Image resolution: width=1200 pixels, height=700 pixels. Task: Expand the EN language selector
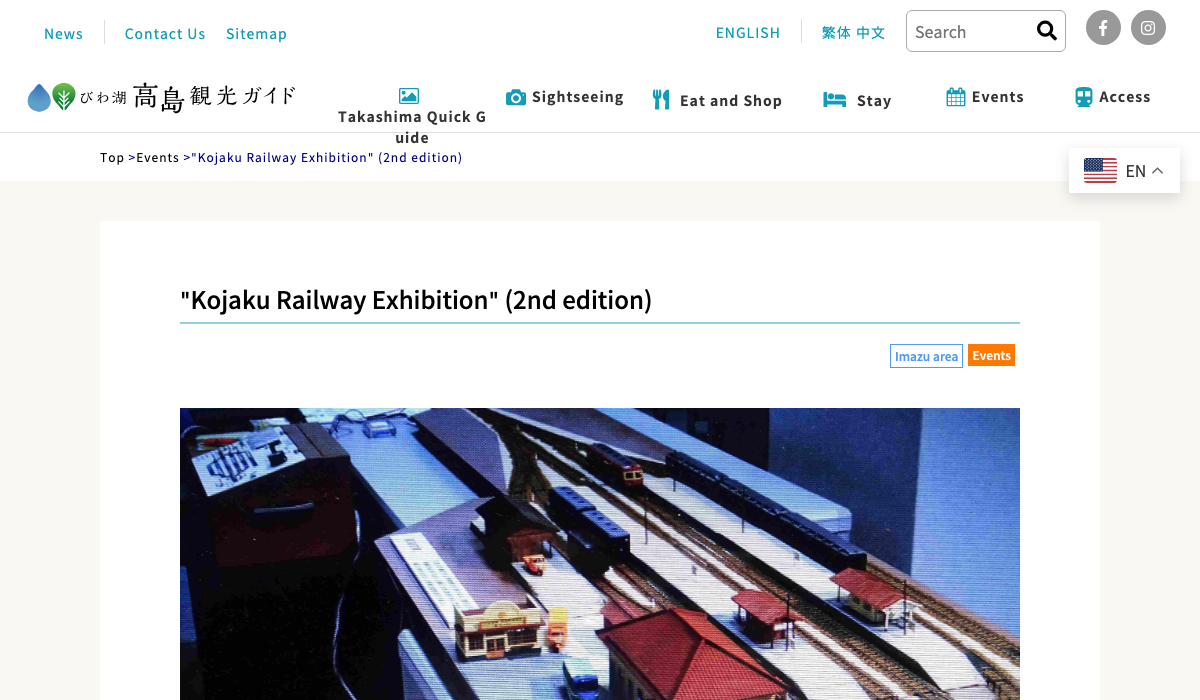1124,171
